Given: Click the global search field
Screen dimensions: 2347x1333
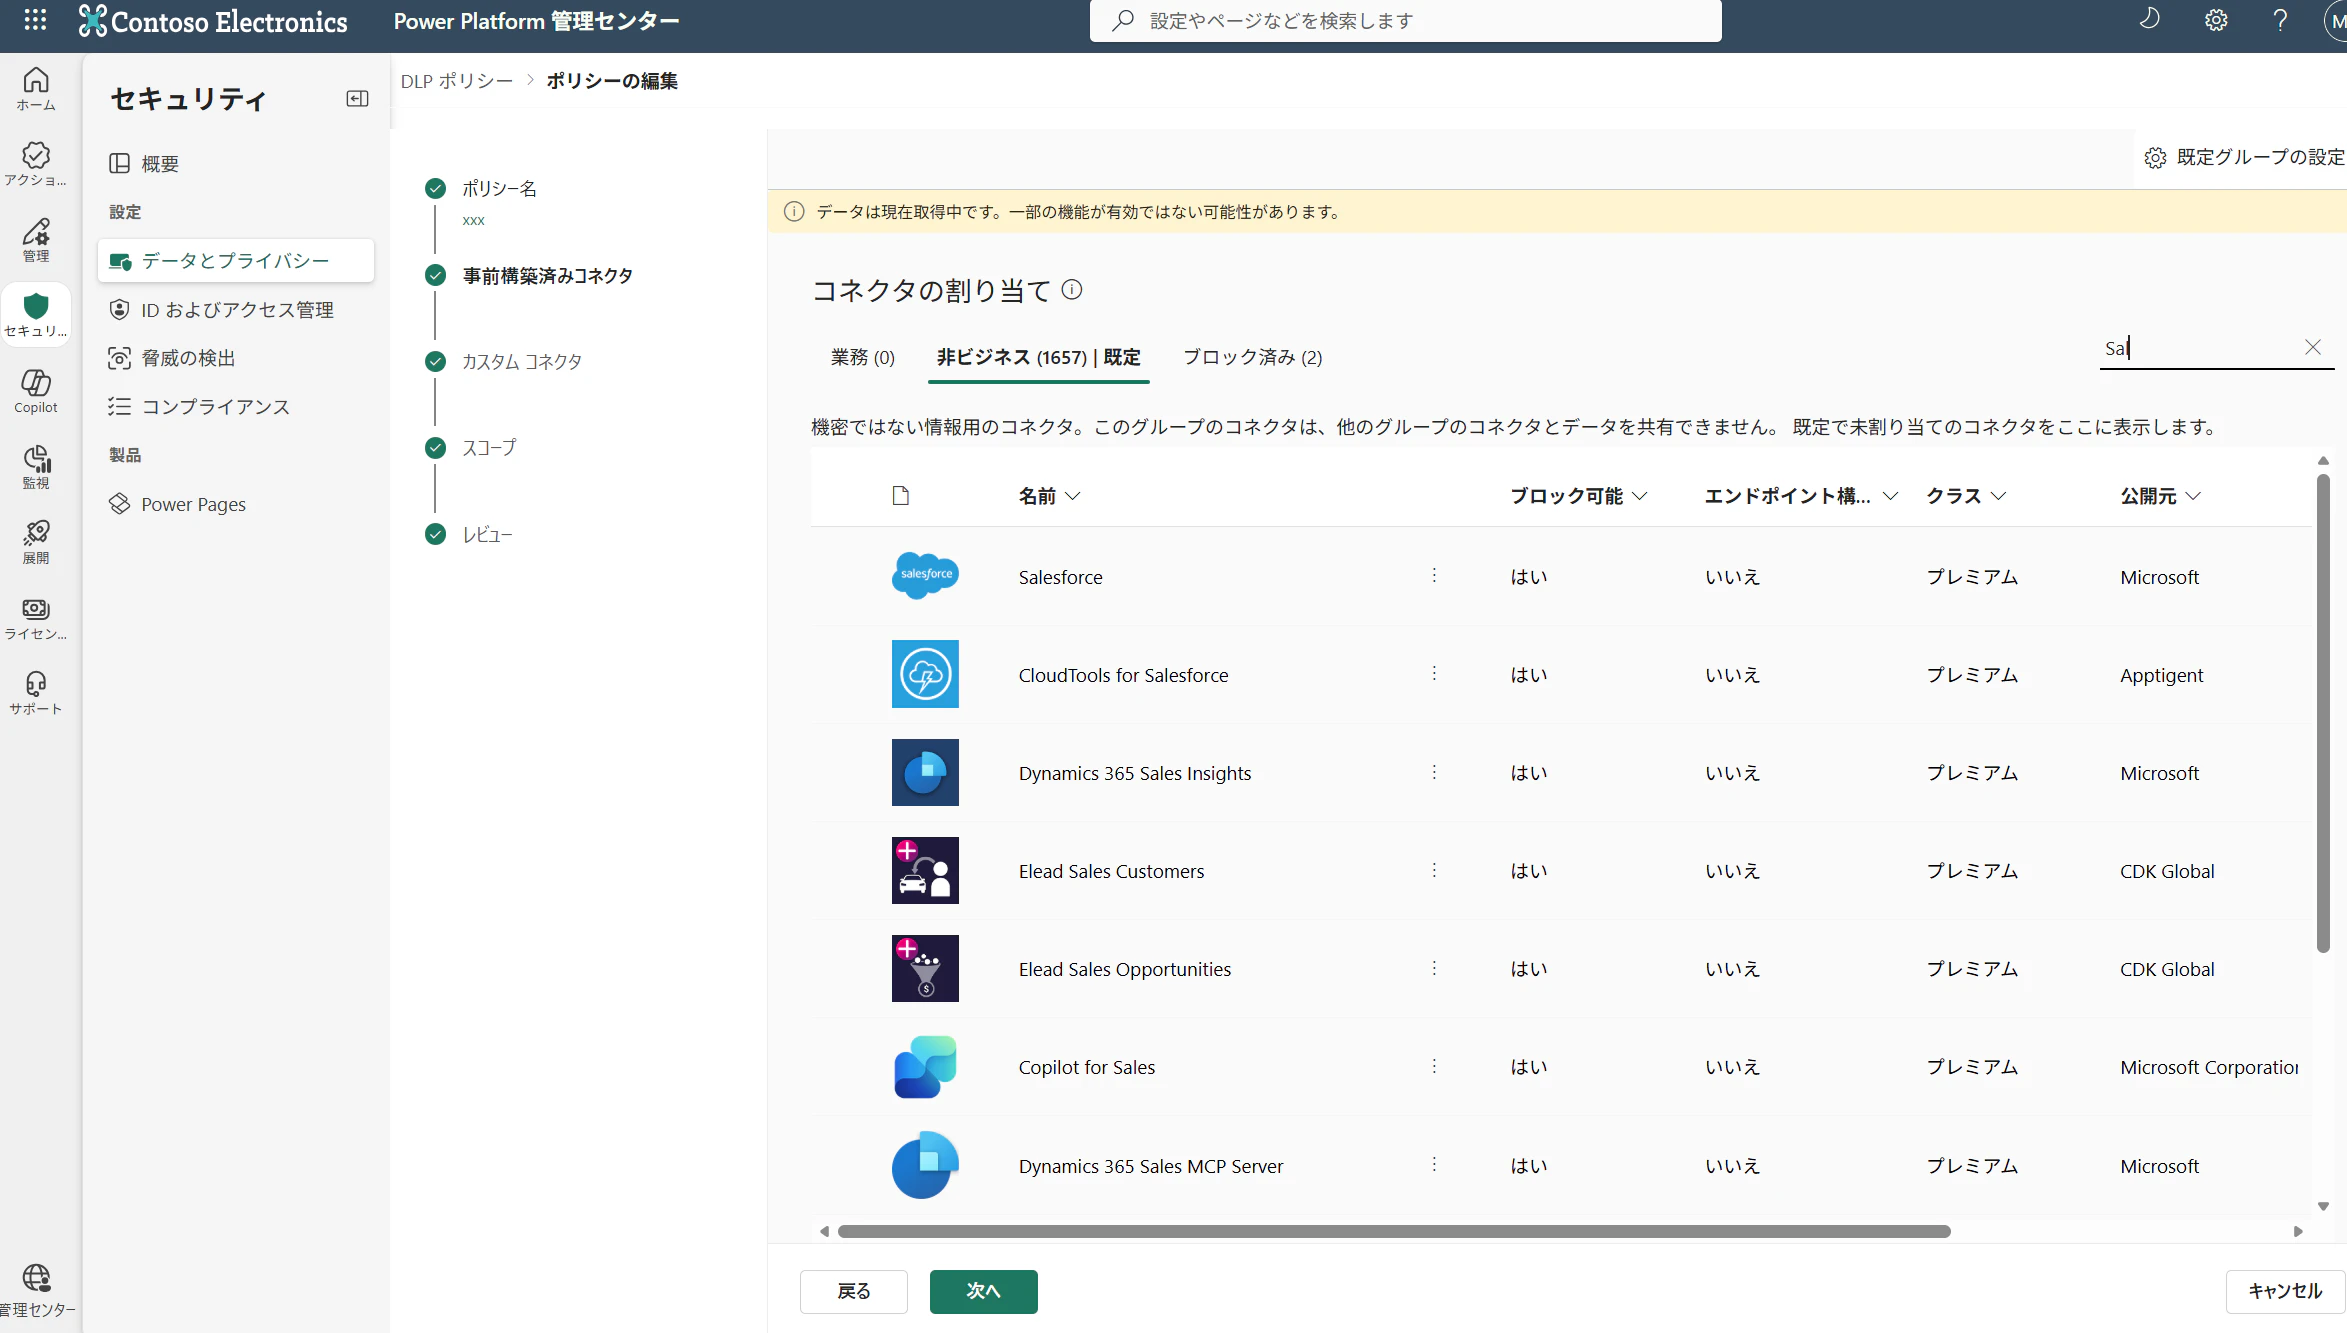Looking at the screenshot, I should 1405,20.
